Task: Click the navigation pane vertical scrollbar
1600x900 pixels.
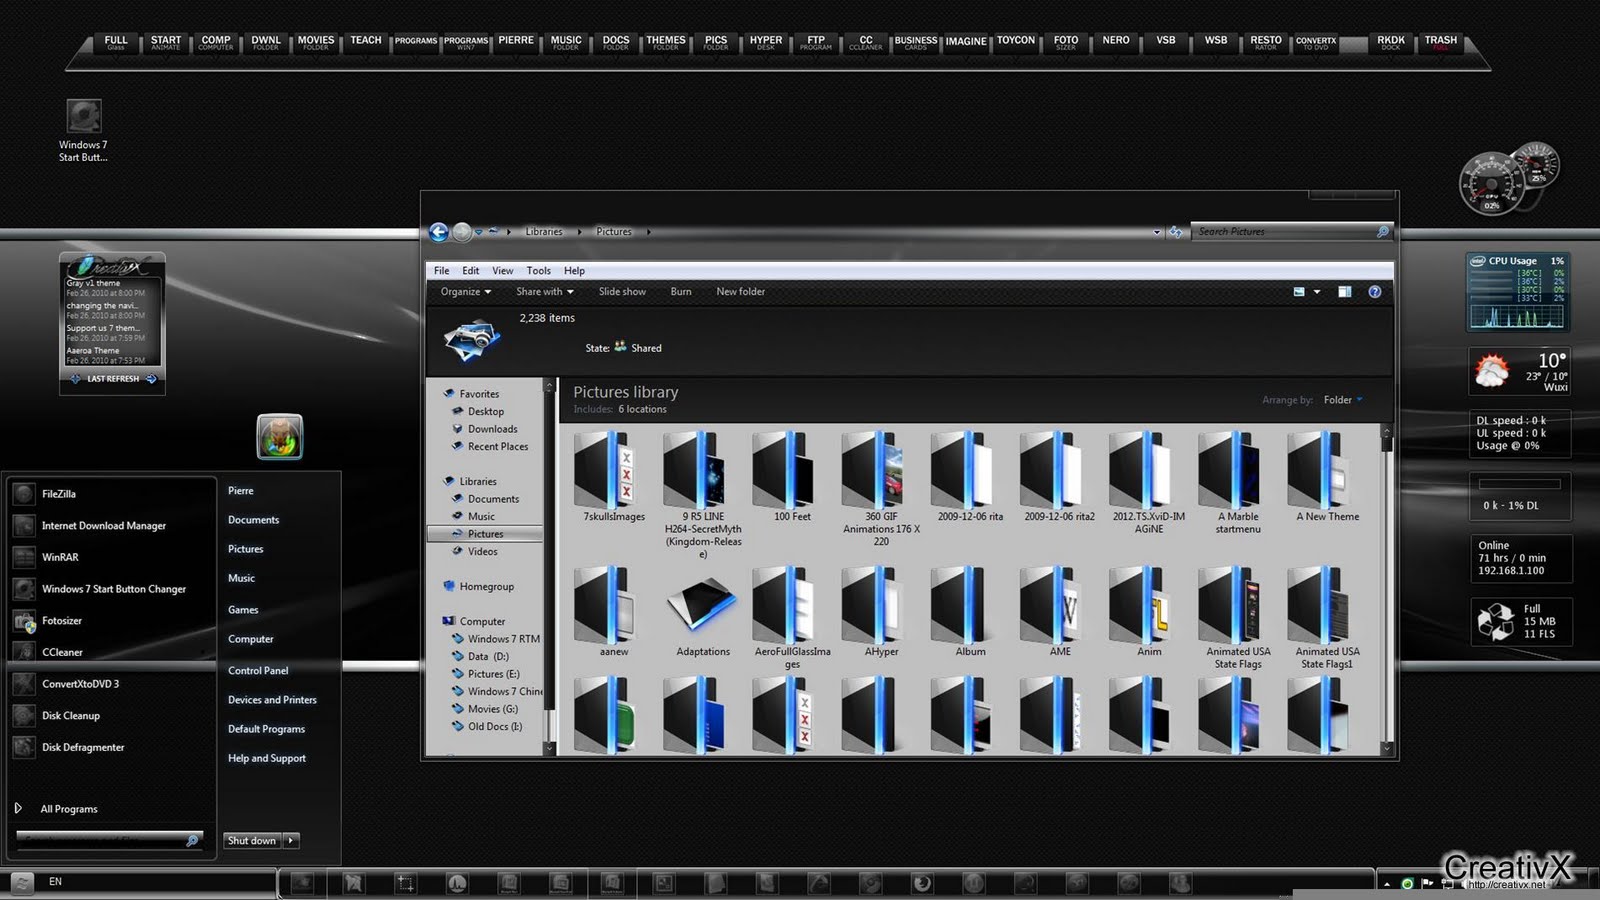Action: pyautogui.click(x=548, y=567)
